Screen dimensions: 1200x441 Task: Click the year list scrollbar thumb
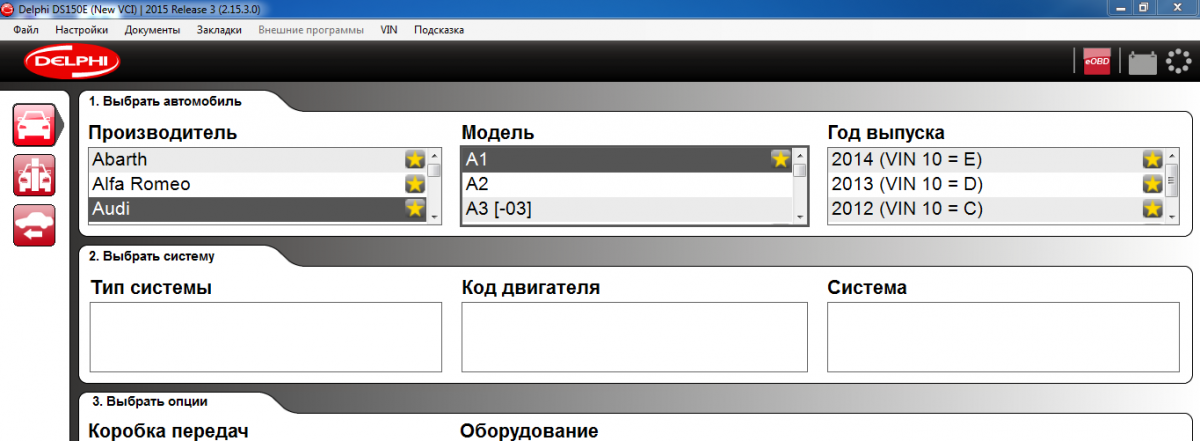point(1172,182)
